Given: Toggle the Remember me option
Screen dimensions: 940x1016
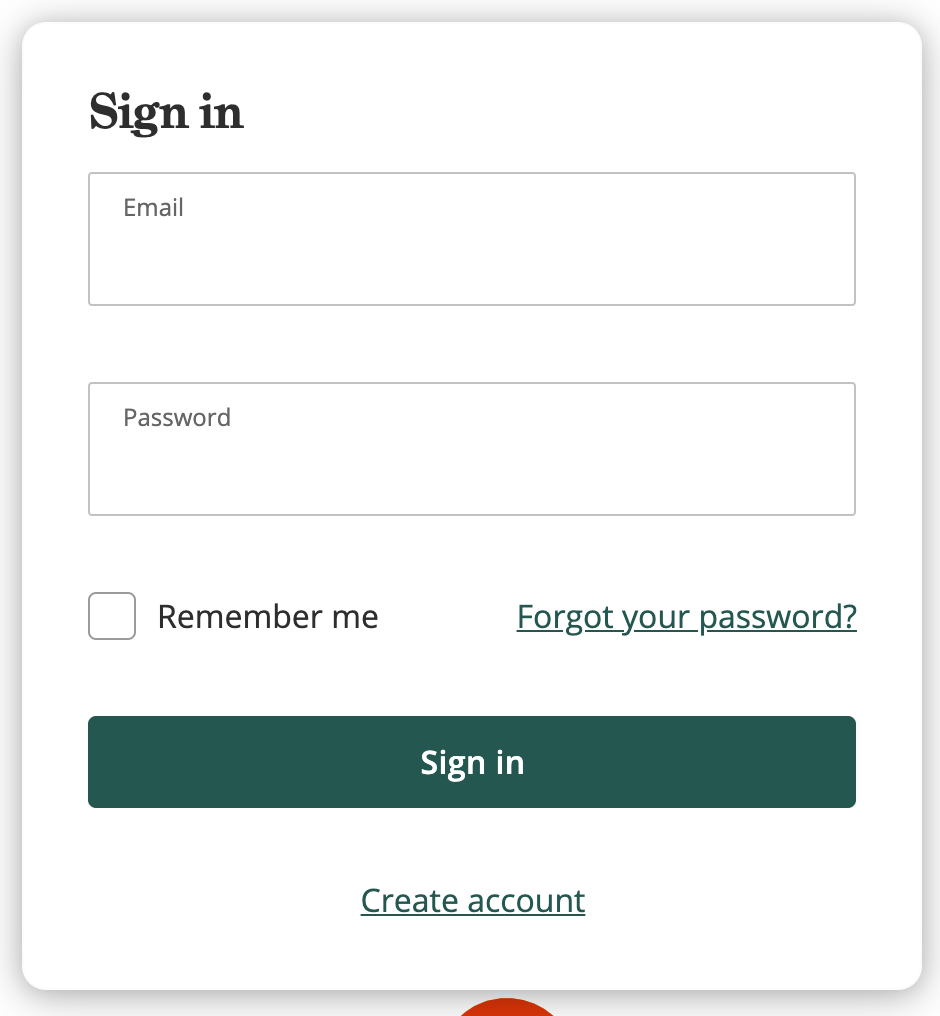Looking at the screenshot, I should [x=112, y=616].
